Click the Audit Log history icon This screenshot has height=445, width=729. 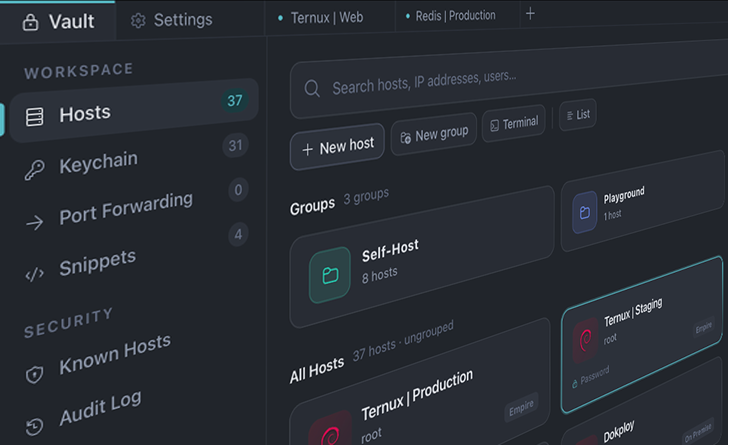click(x=34, y=426)
